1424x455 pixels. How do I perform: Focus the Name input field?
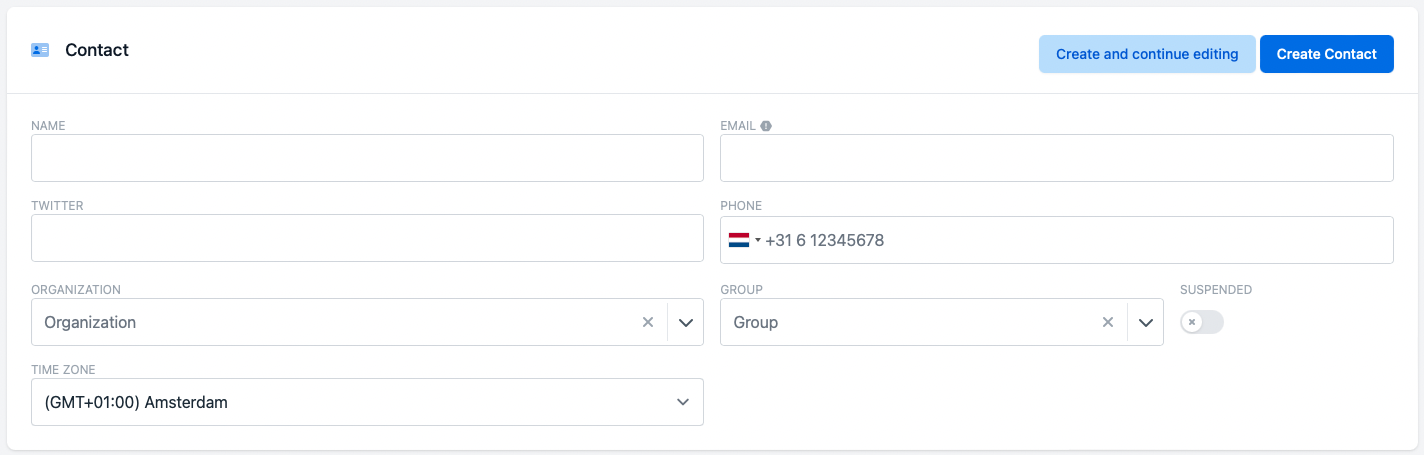coord(367,158)
